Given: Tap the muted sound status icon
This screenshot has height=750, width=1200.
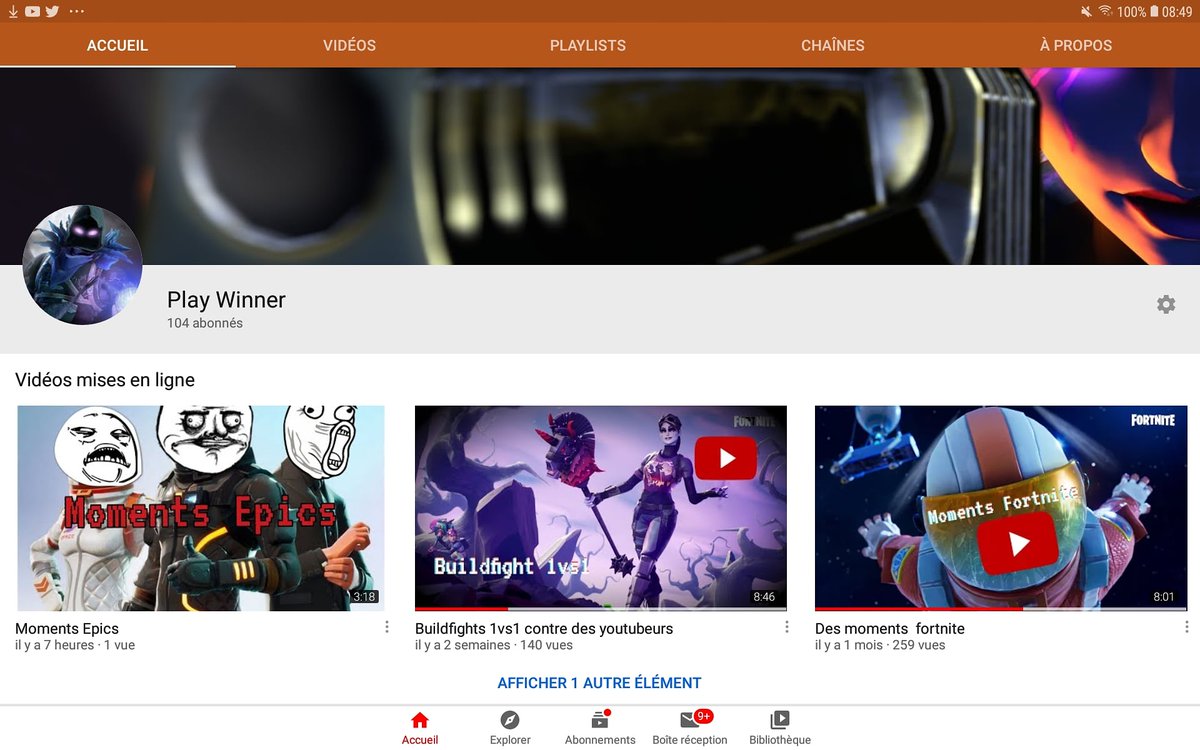Looking at the screenshot, I should pos(1086,11).
